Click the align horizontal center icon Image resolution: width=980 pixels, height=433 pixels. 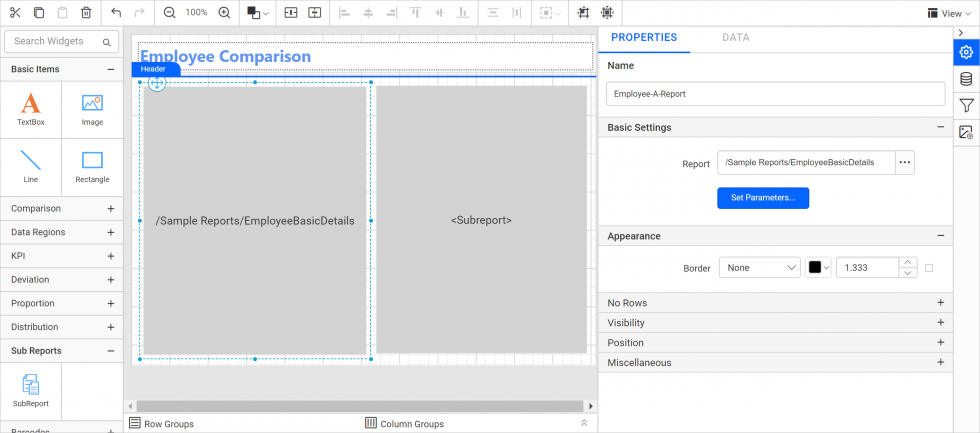coord(368,12)
